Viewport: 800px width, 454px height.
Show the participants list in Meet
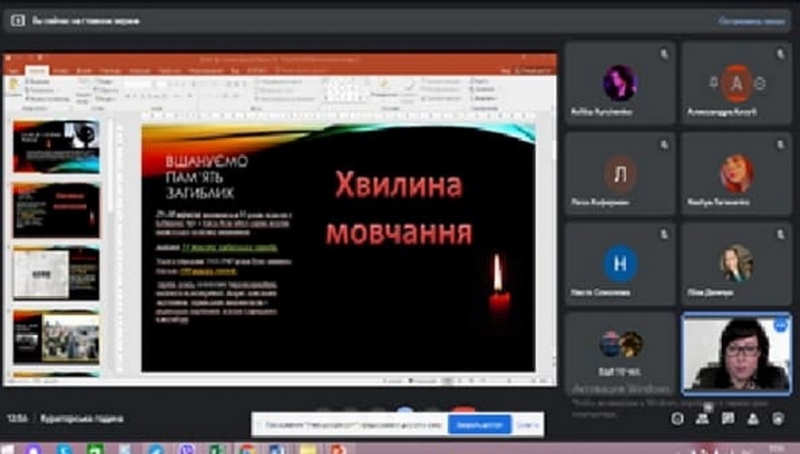(702, 419)
